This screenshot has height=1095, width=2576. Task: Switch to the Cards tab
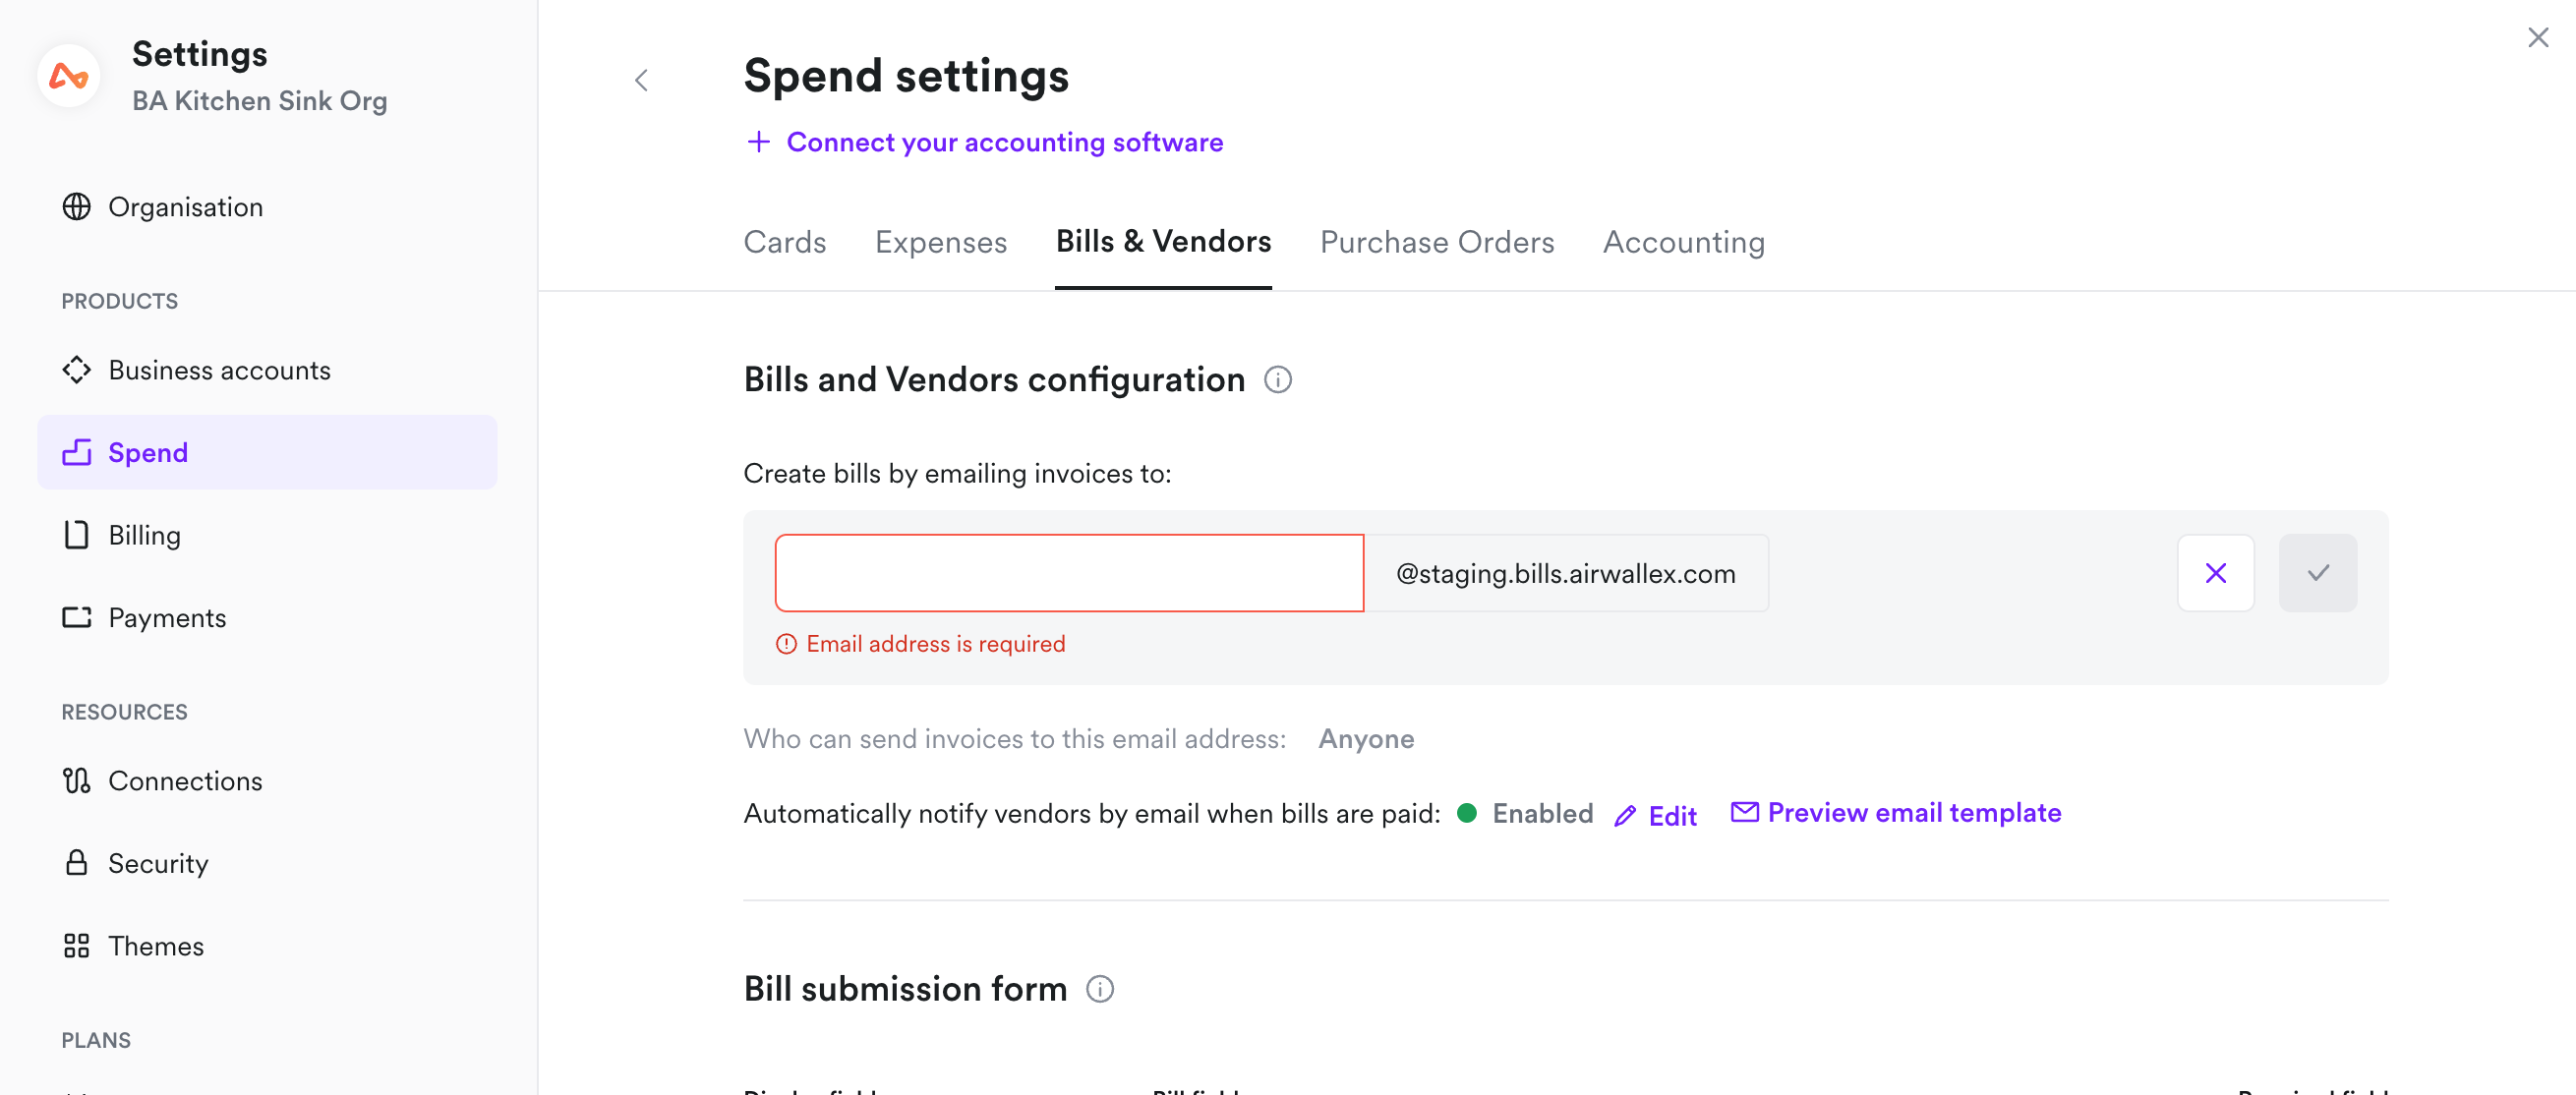click(x=784, y=242)
